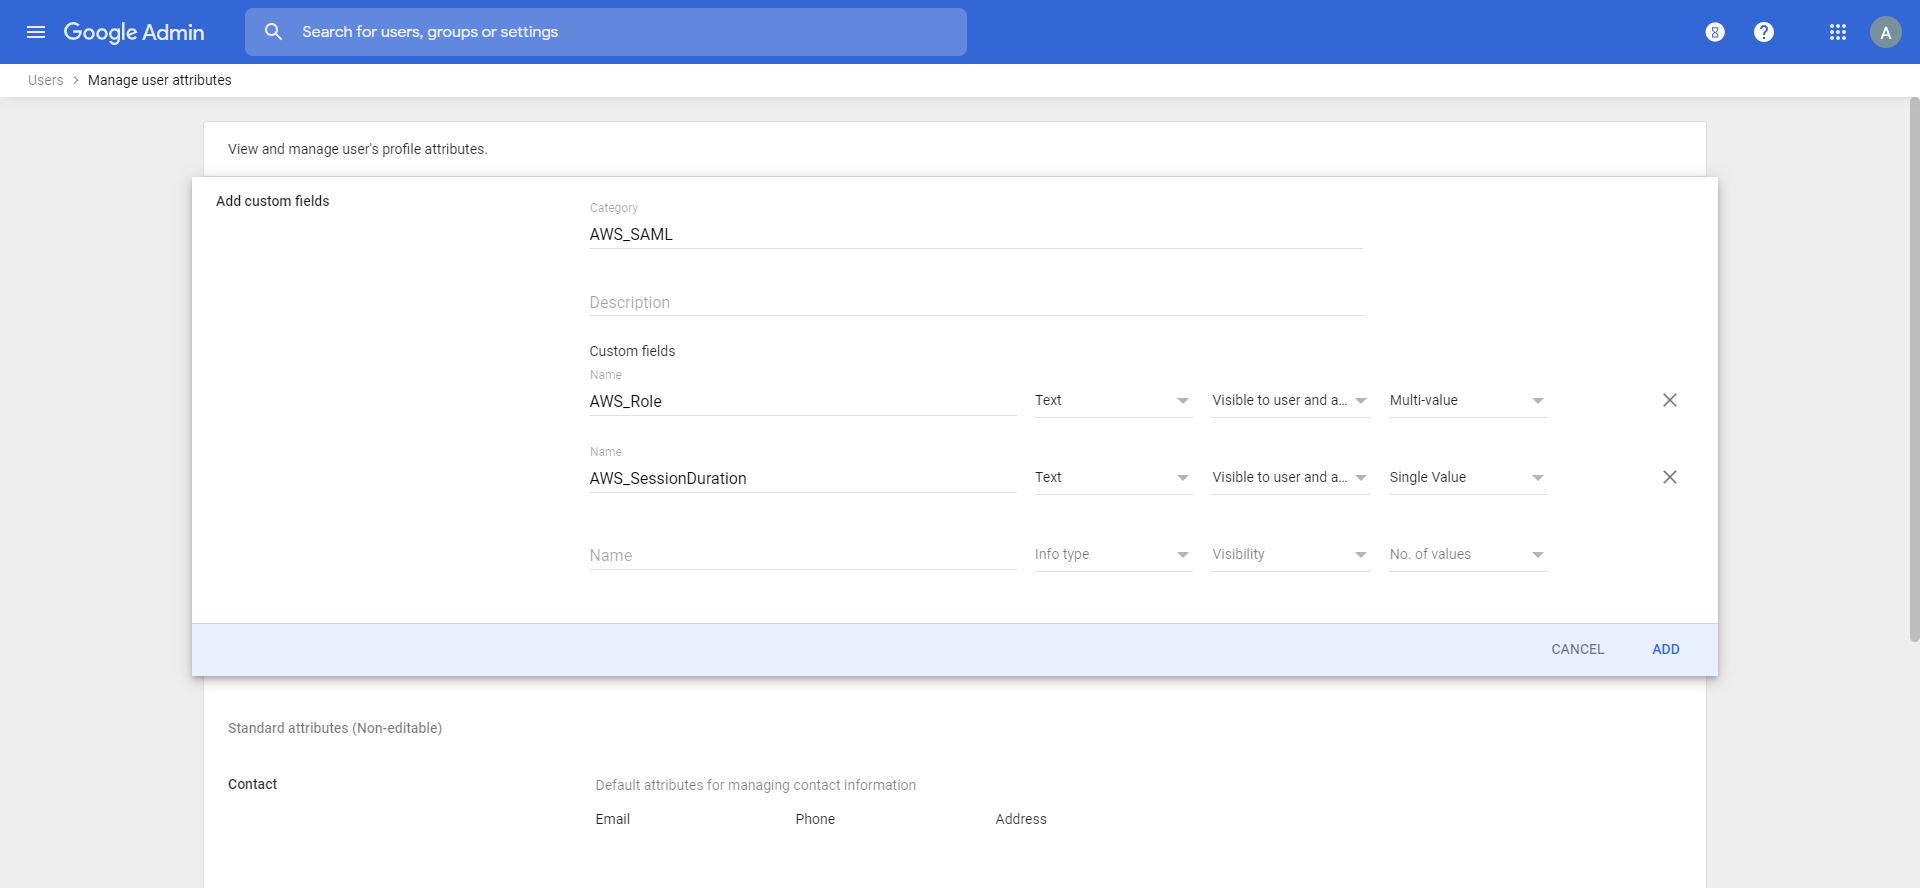
Task: Open Text type dropdown for AWS_SessionDuration
Action: 1113,477
